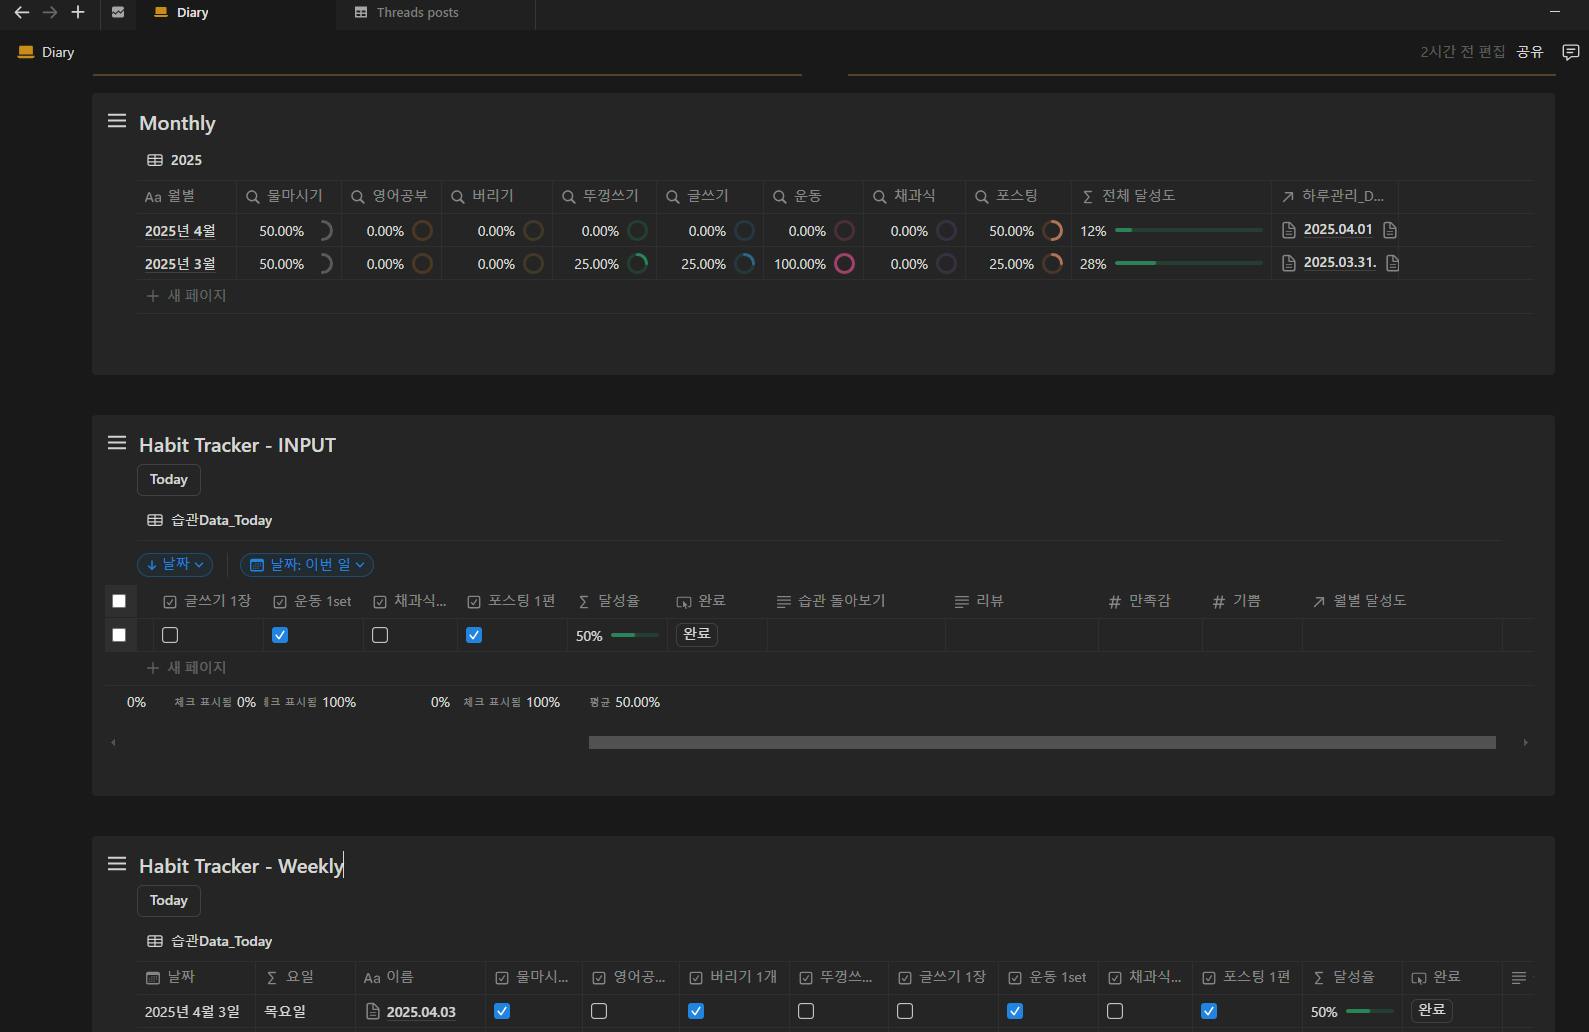Open a new tab with plus icon

pos(78,13)
